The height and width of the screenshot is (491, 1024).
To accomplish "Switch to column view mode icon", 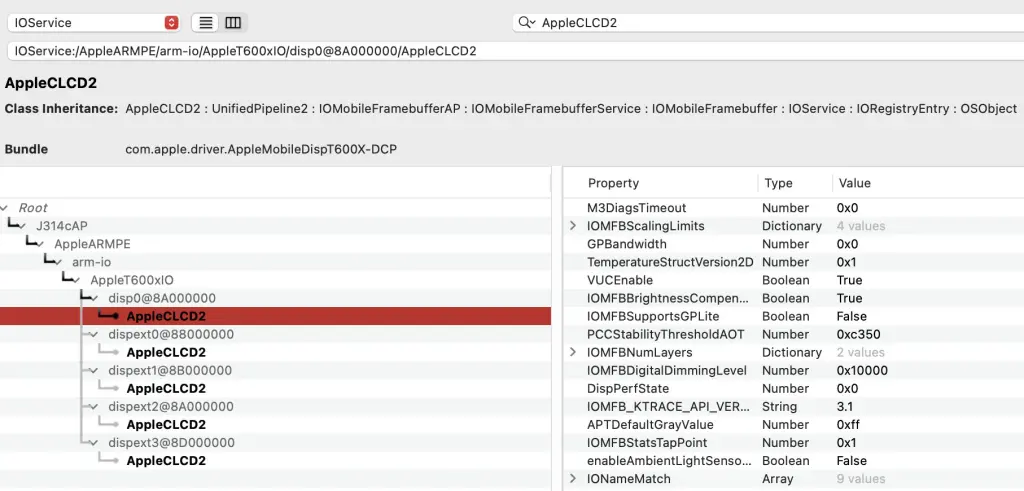I will tap(233, 23).
